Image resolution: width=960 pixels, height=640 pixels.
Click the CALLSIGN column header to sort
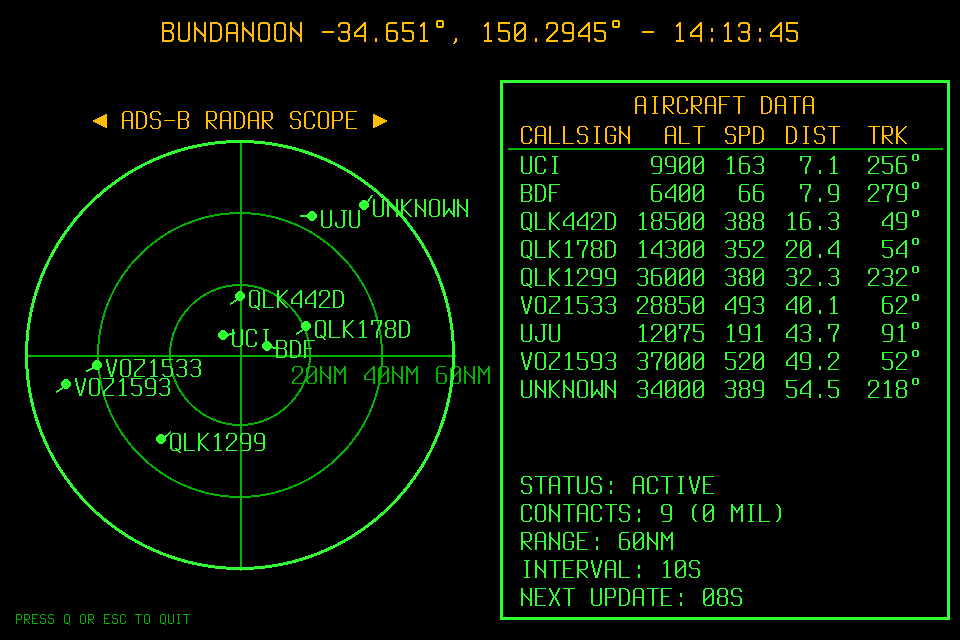pos(574,135)
